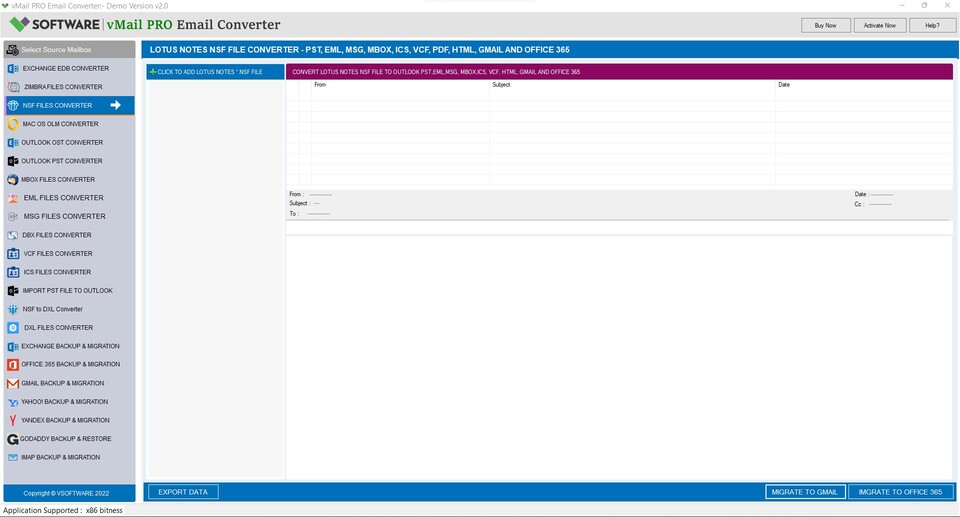Choose GMAIL BACKUP & MIGRATION label
This screenshot has width=960, height=517.
pyautogui.click(x=62, y=383)
